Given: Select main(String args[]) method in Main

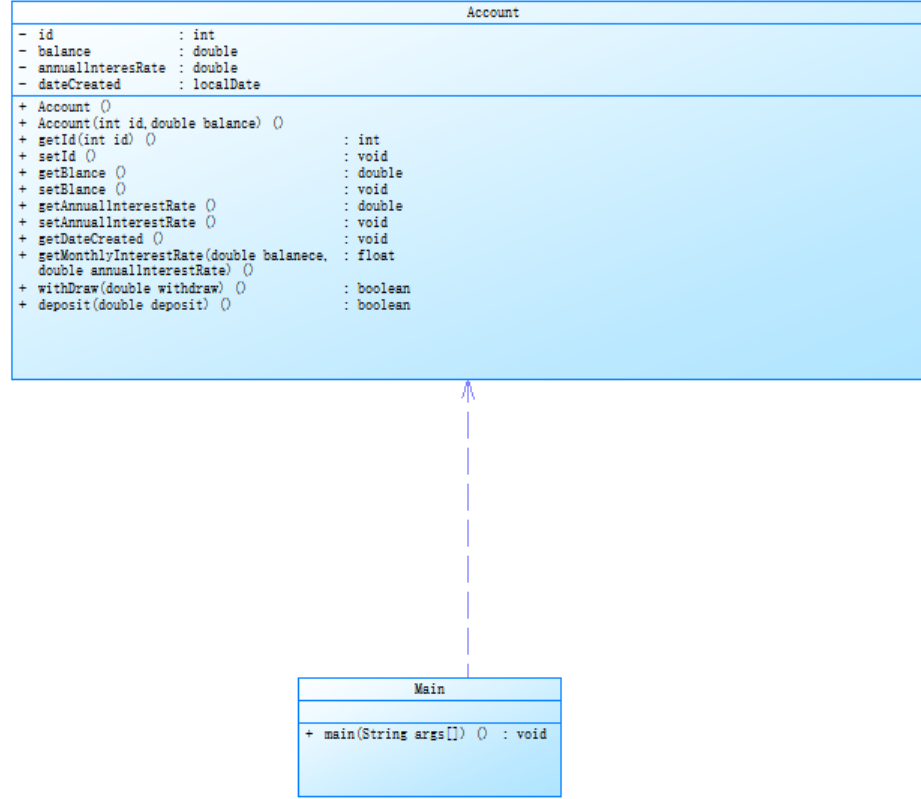Looking at the screenshot, I should tap(426, 734).
